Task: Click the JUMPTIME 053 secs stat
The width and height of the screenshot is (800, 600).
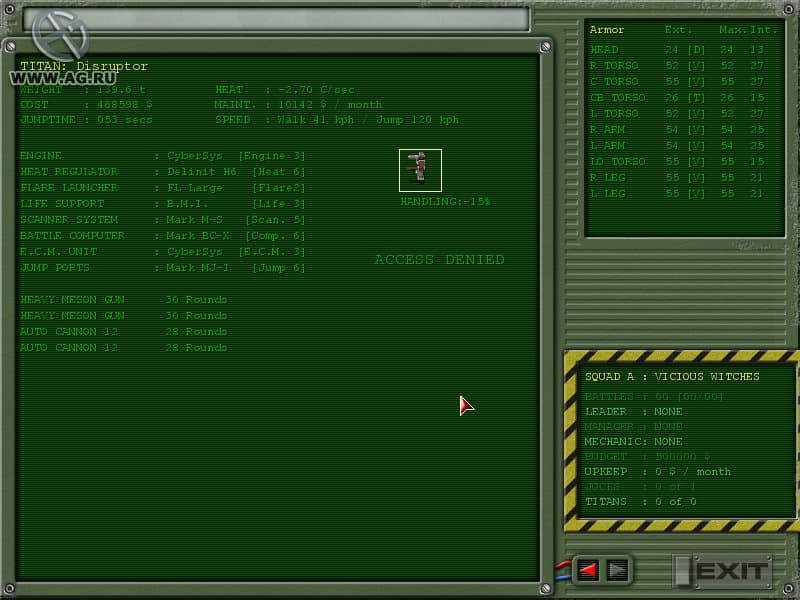Action: coord(86,120)
